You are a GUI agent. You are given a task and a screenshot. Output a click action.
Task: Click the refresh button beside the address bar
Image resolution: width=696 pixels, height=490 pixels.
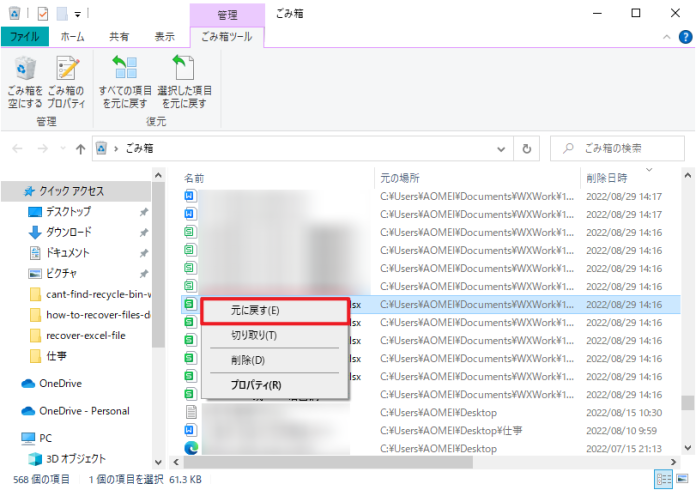point(526,149)
